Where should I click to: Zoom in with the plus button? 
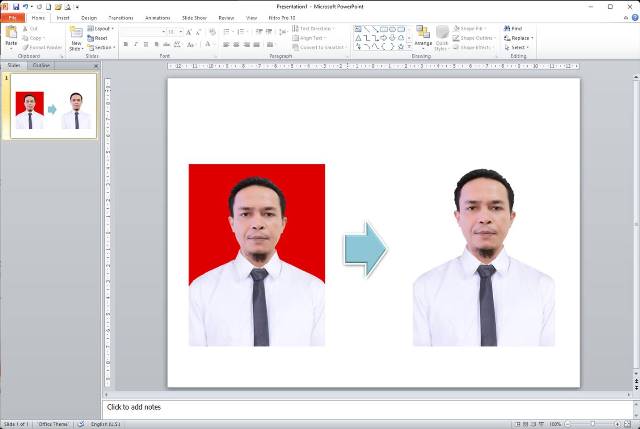click(617, 425)
